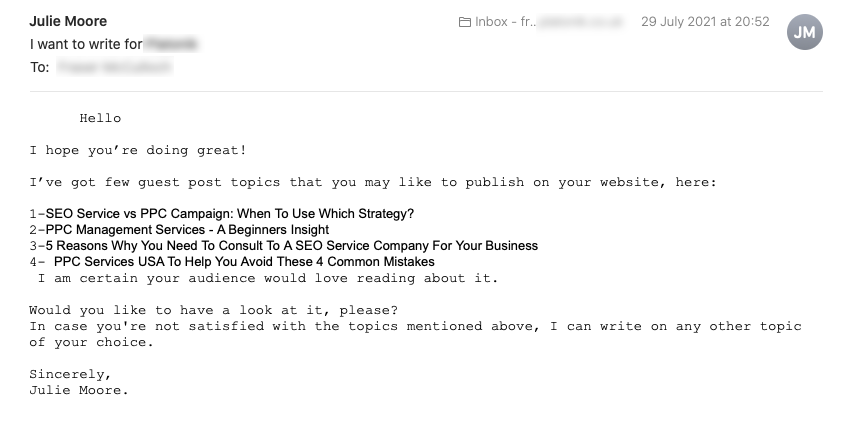The height and width of the screenshot is (427, 850).
Task: Click the date 29 July 2021 at 20:52
Action: [705, 22]
